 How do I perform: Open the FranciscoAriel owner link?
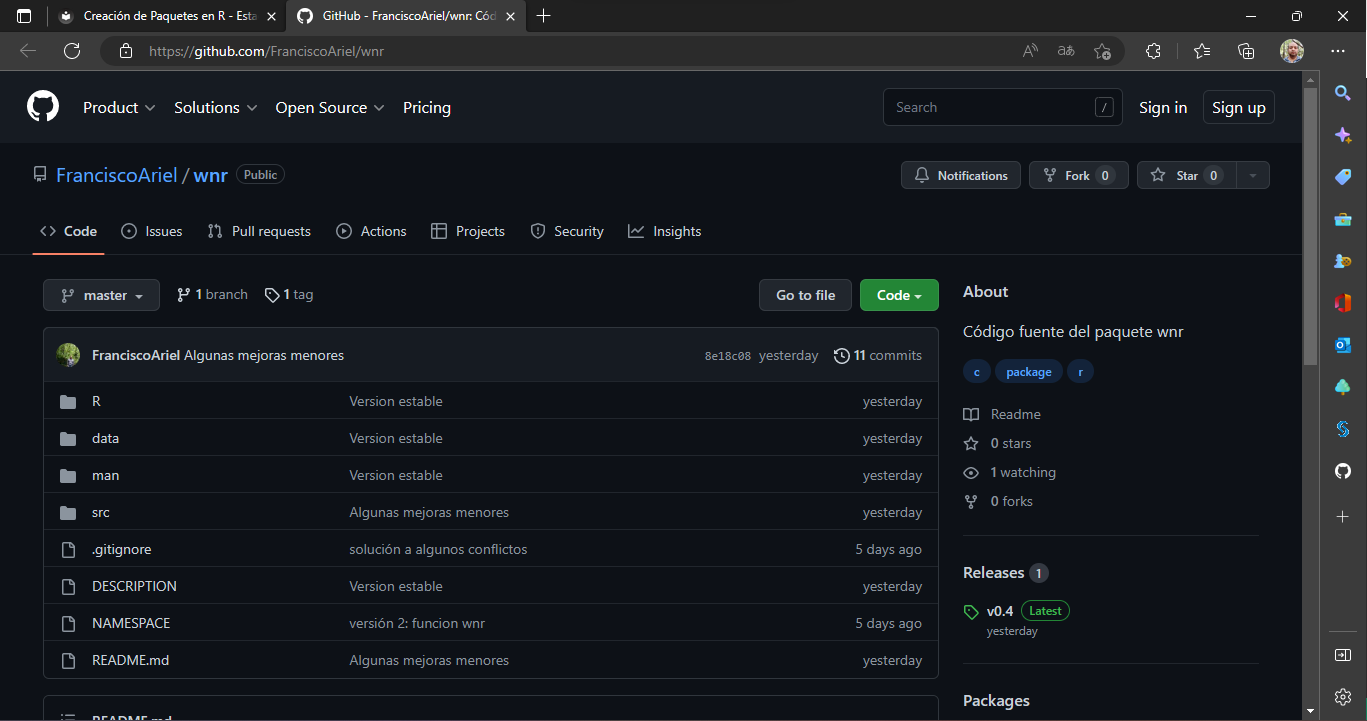pos(117,175)
